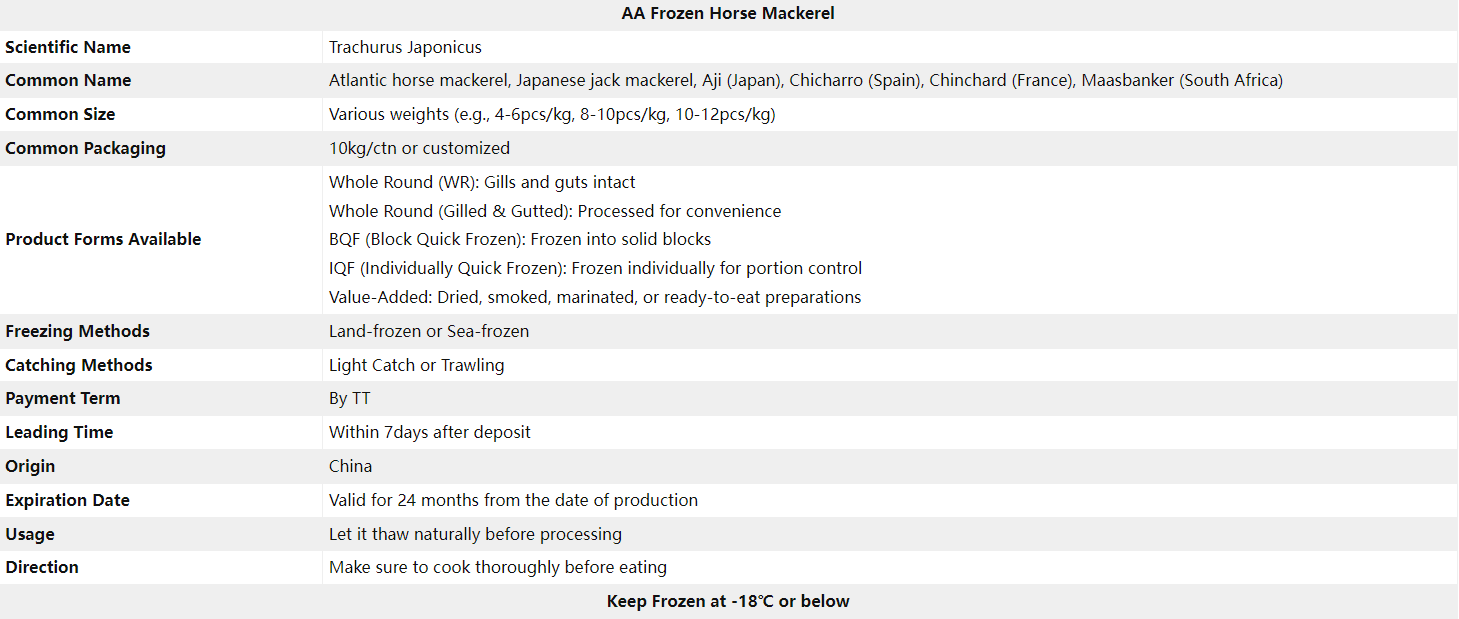Click the Keep Frozen at -18℃ footer
Screen dimensions: 1459x619
728,601
